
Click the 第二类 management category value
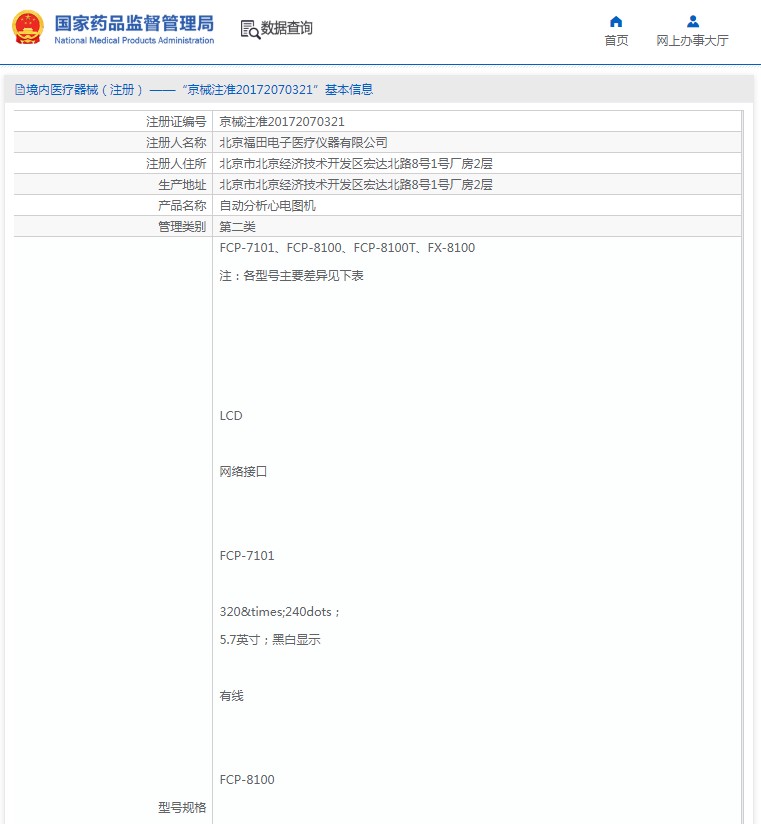pos(237,226)
